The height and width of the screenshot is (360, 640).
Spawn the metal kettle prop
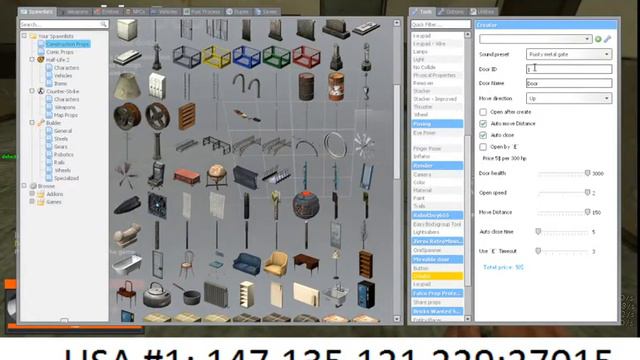[x=157, y=295]
